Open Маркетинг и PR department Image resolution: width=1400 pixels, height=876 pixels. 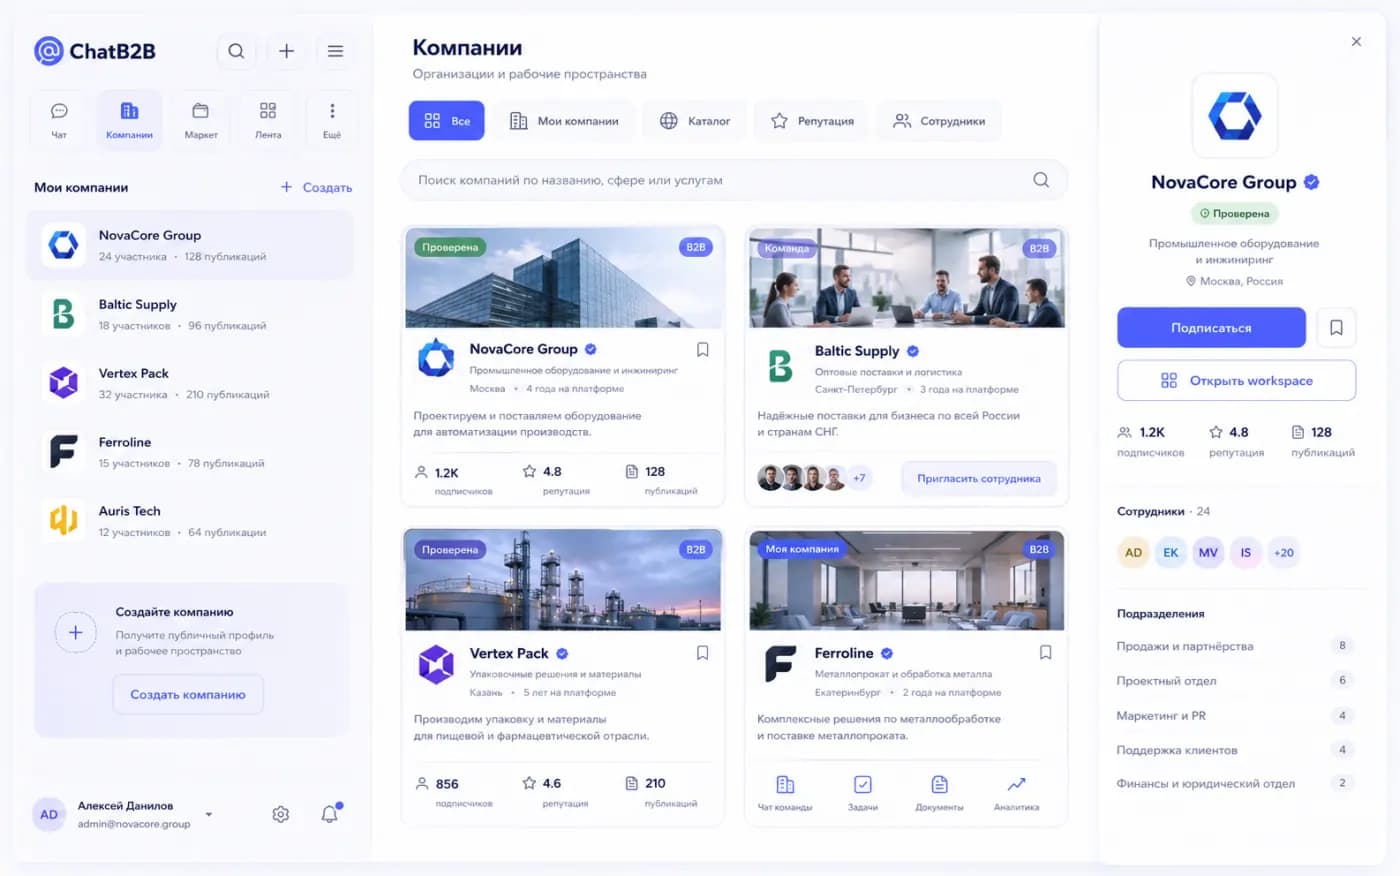1236,715
